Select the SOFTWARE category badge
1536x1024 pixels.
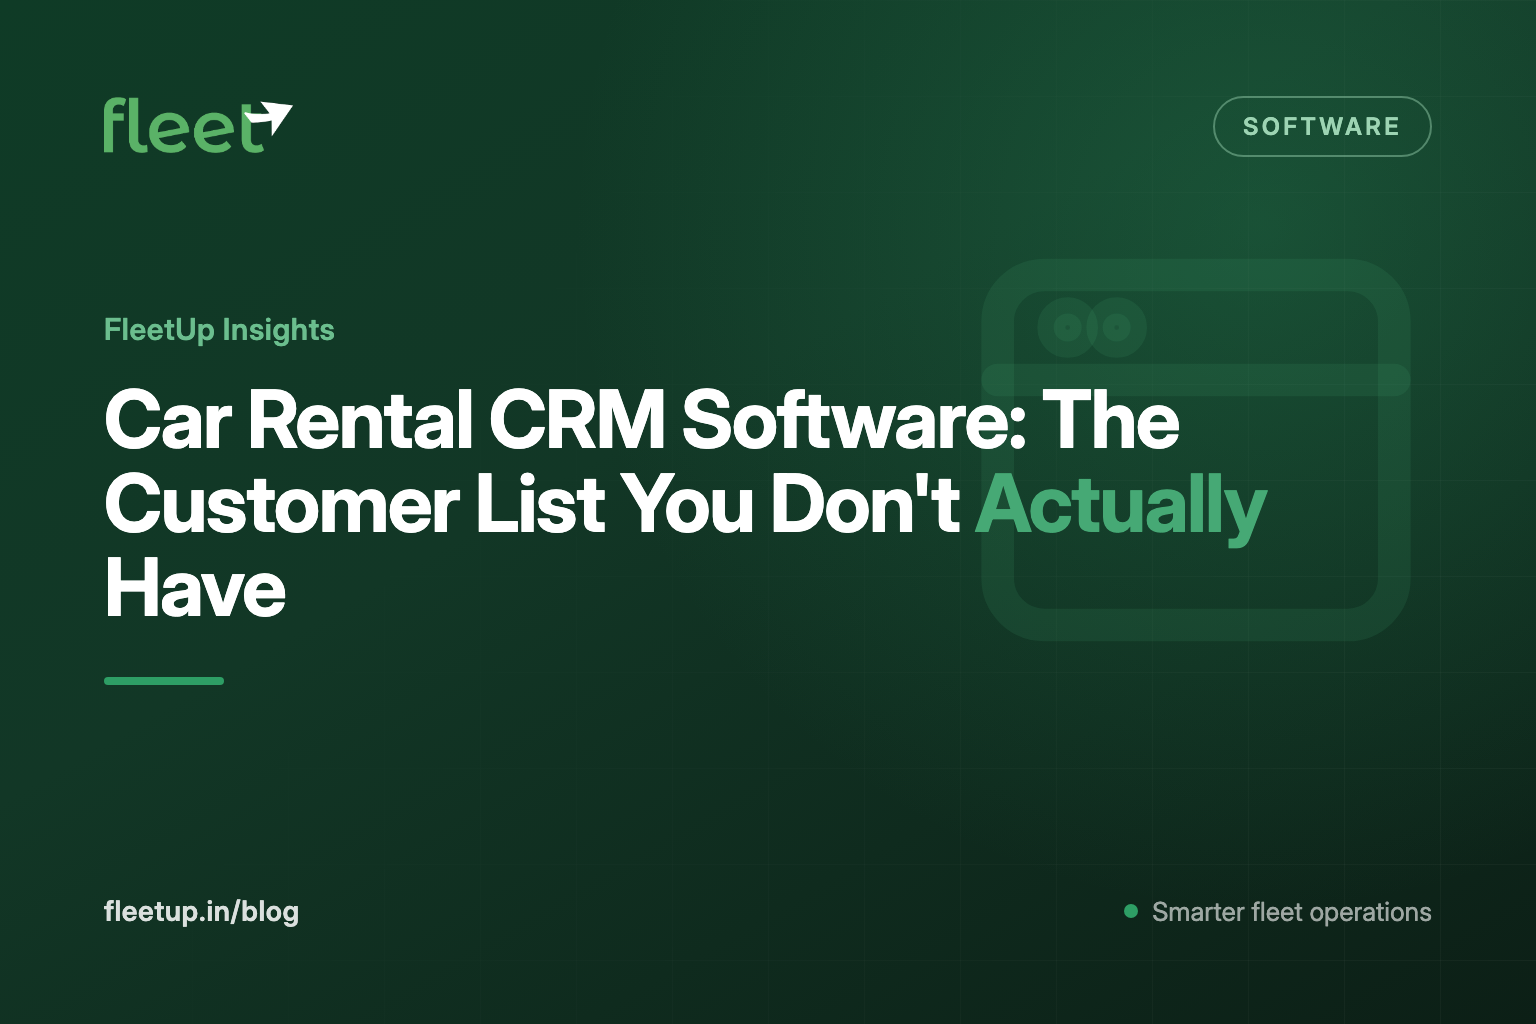pos(1322,126)
